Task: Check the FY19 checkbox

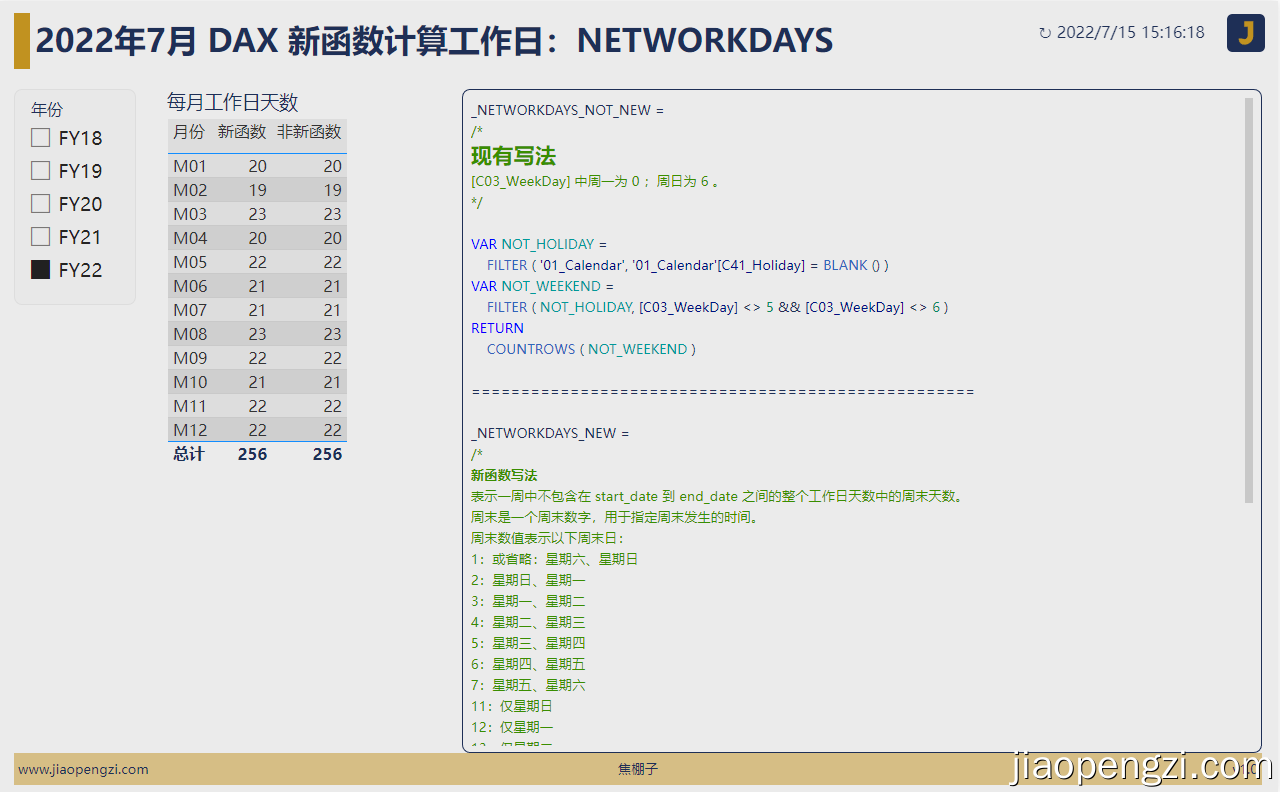Action: pyautogui.click(x=40, y=171)
